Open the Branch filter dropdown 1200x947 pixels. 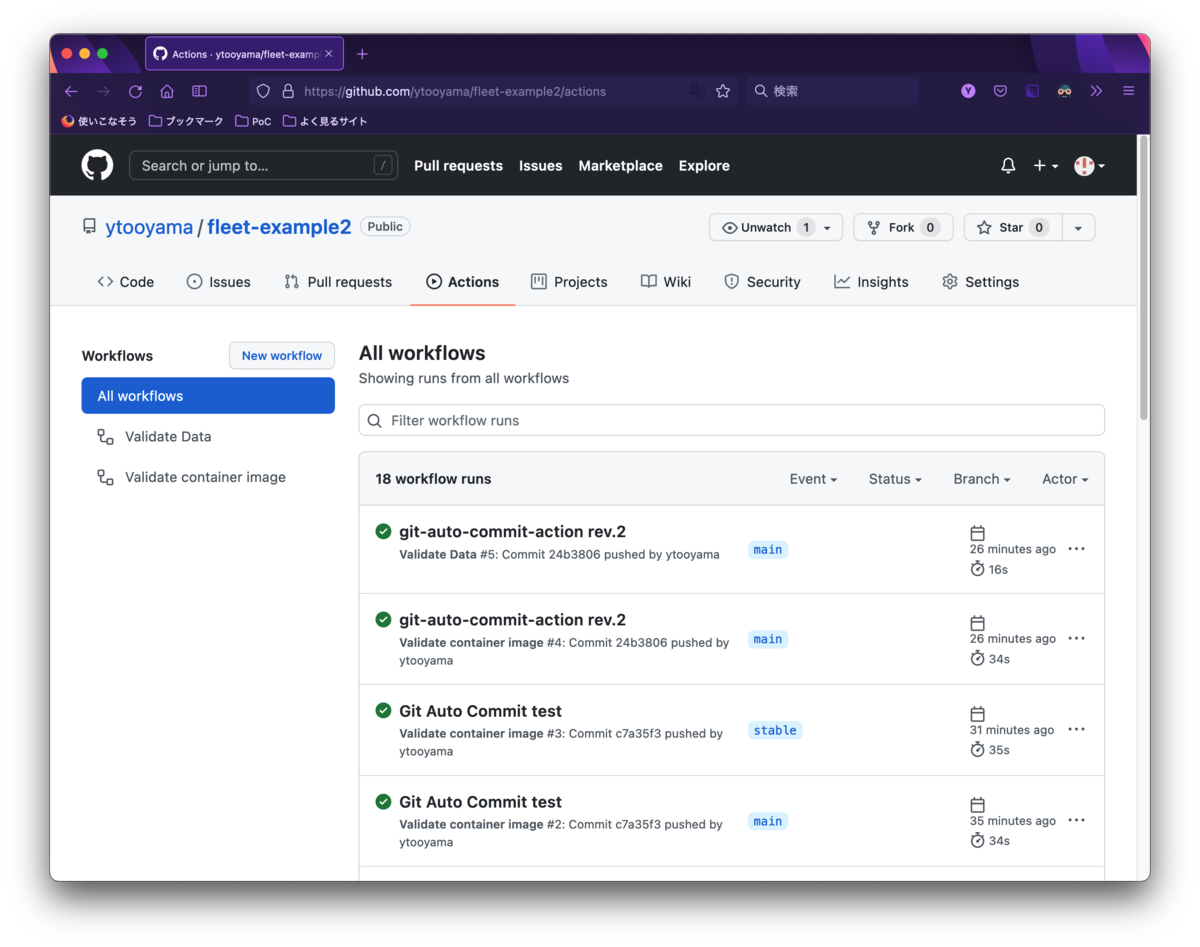coord(982,479)
